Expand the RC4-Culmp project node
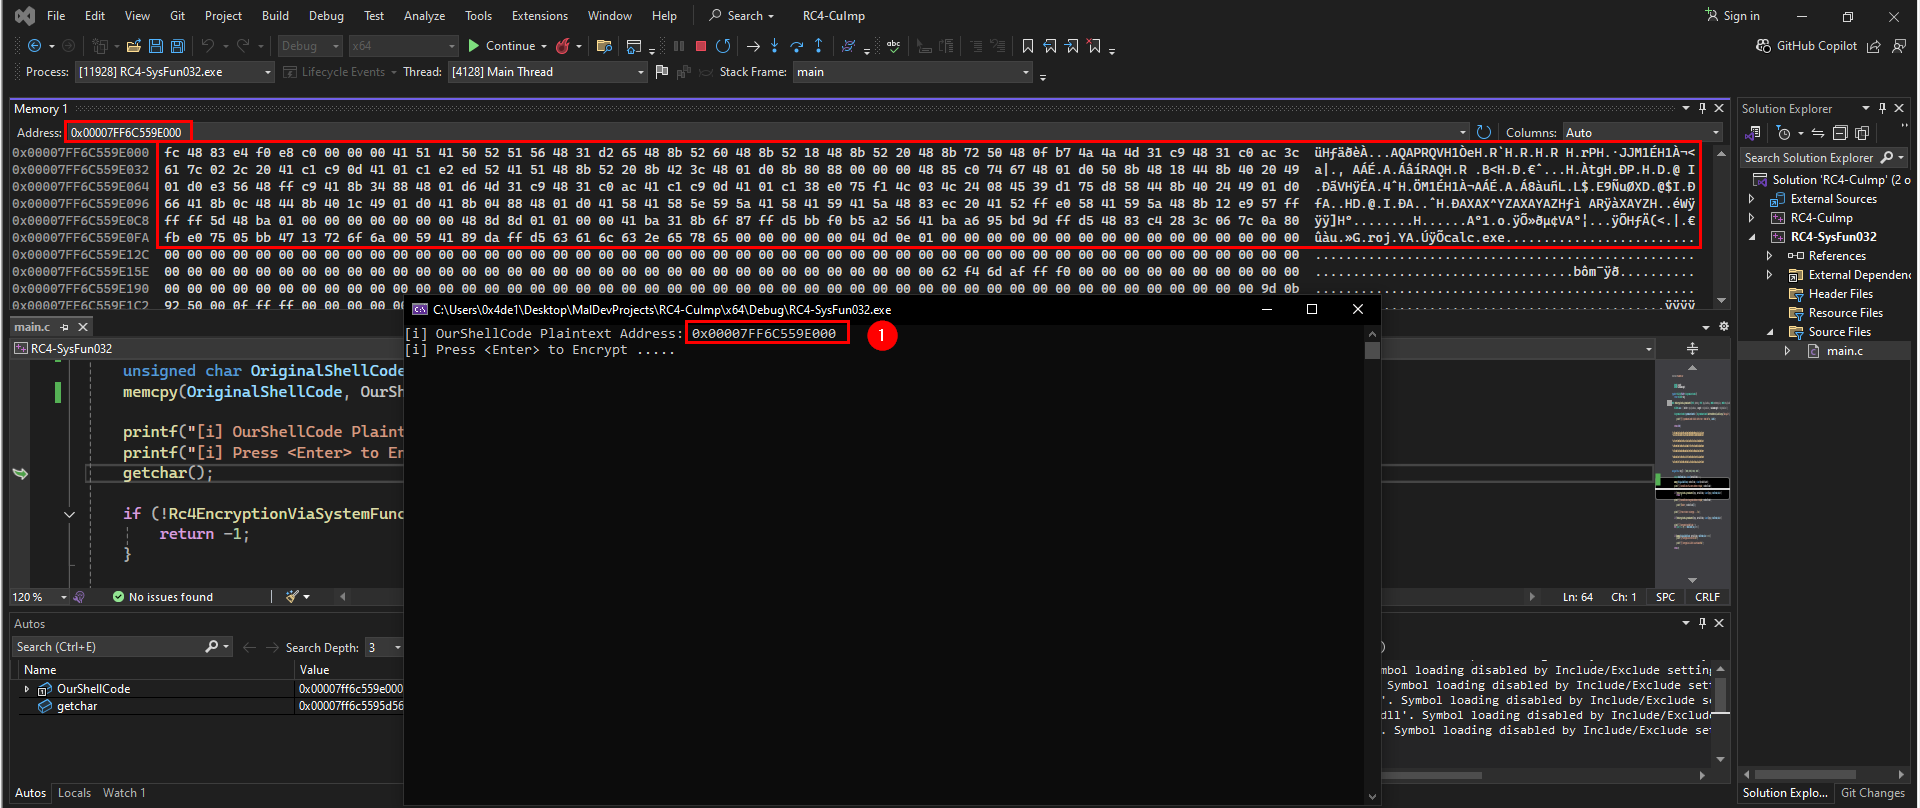 pos(1751,218)
